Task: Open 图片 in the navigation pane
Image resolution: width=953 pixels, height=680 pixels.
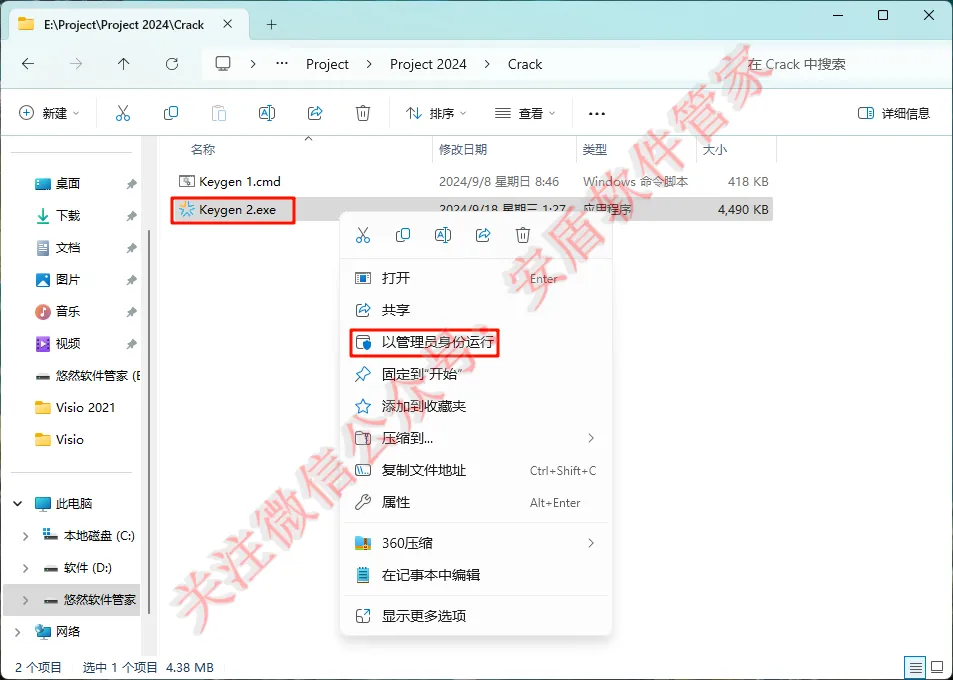Action: tap(67, 280)
